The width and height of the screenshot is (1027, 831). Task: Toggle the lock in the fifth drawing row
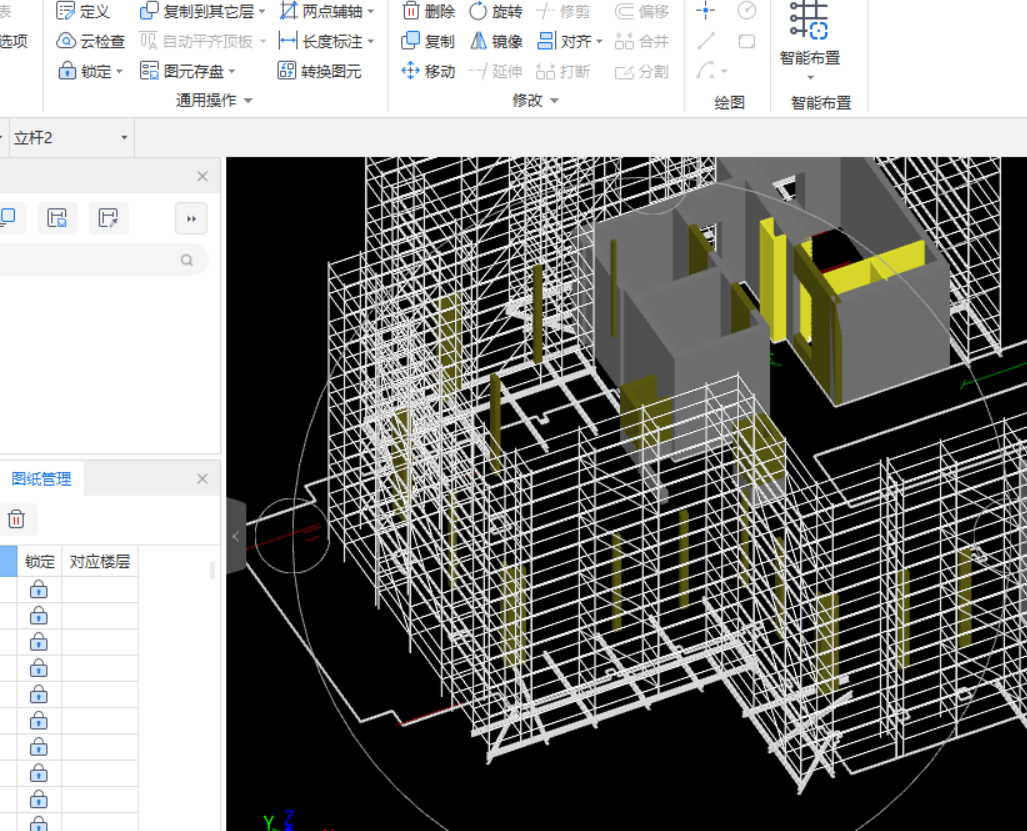click(39, 694)
